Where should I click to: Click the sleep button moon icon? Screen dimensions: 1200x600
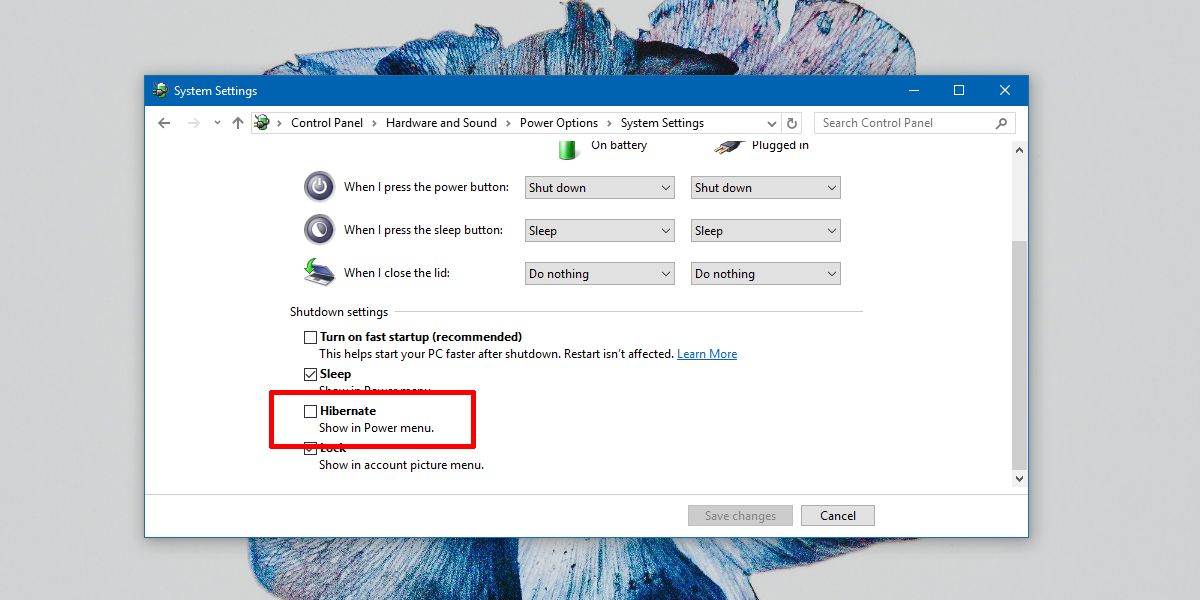(x=319, y=229)
